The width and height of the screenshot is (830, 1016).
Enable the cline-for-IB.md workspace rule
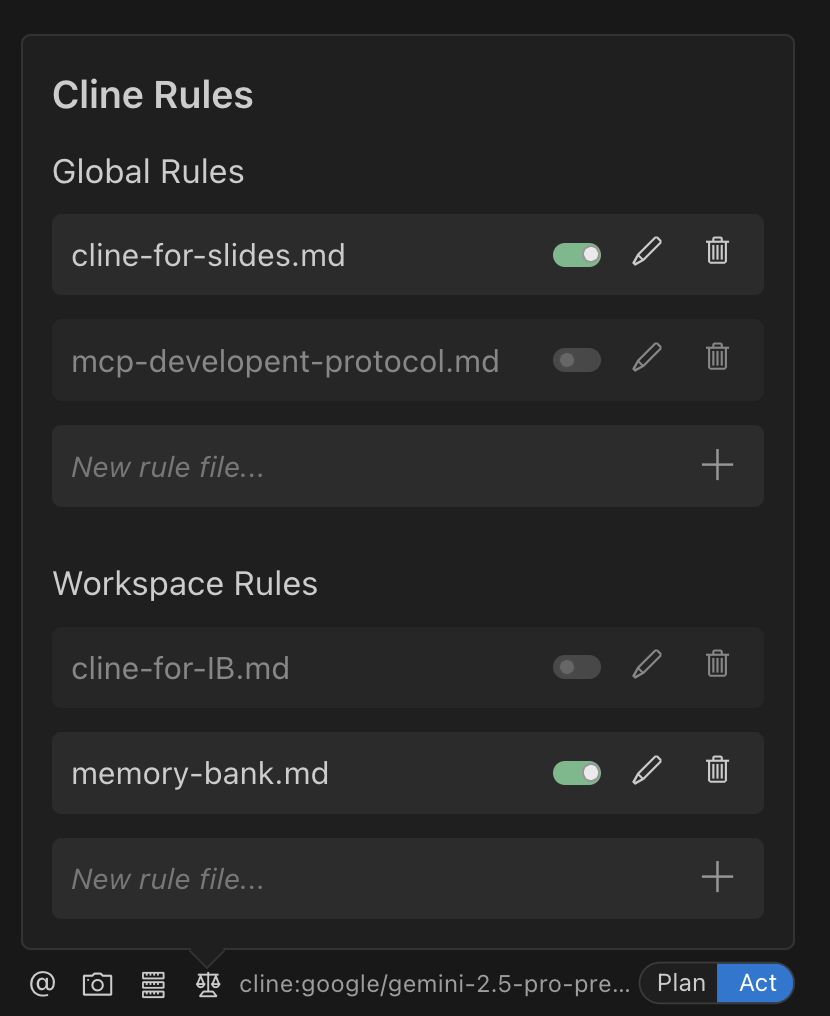(577, 666)
